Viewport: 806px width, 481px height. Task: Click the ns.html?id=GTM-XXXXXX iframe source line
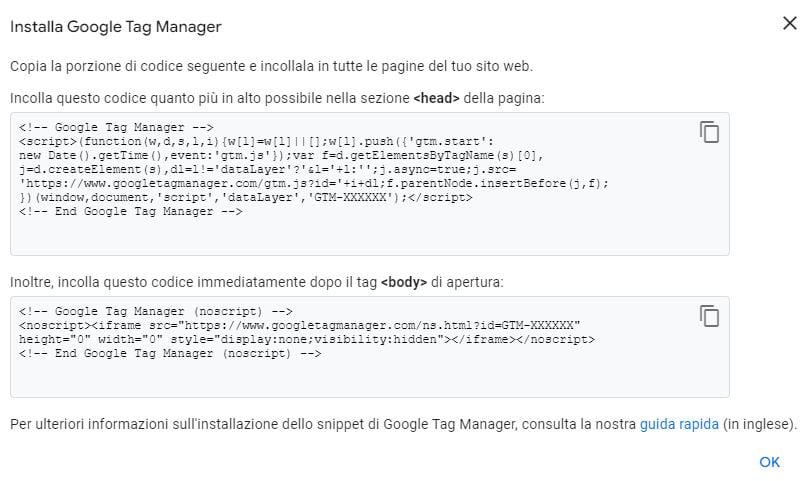300,325
